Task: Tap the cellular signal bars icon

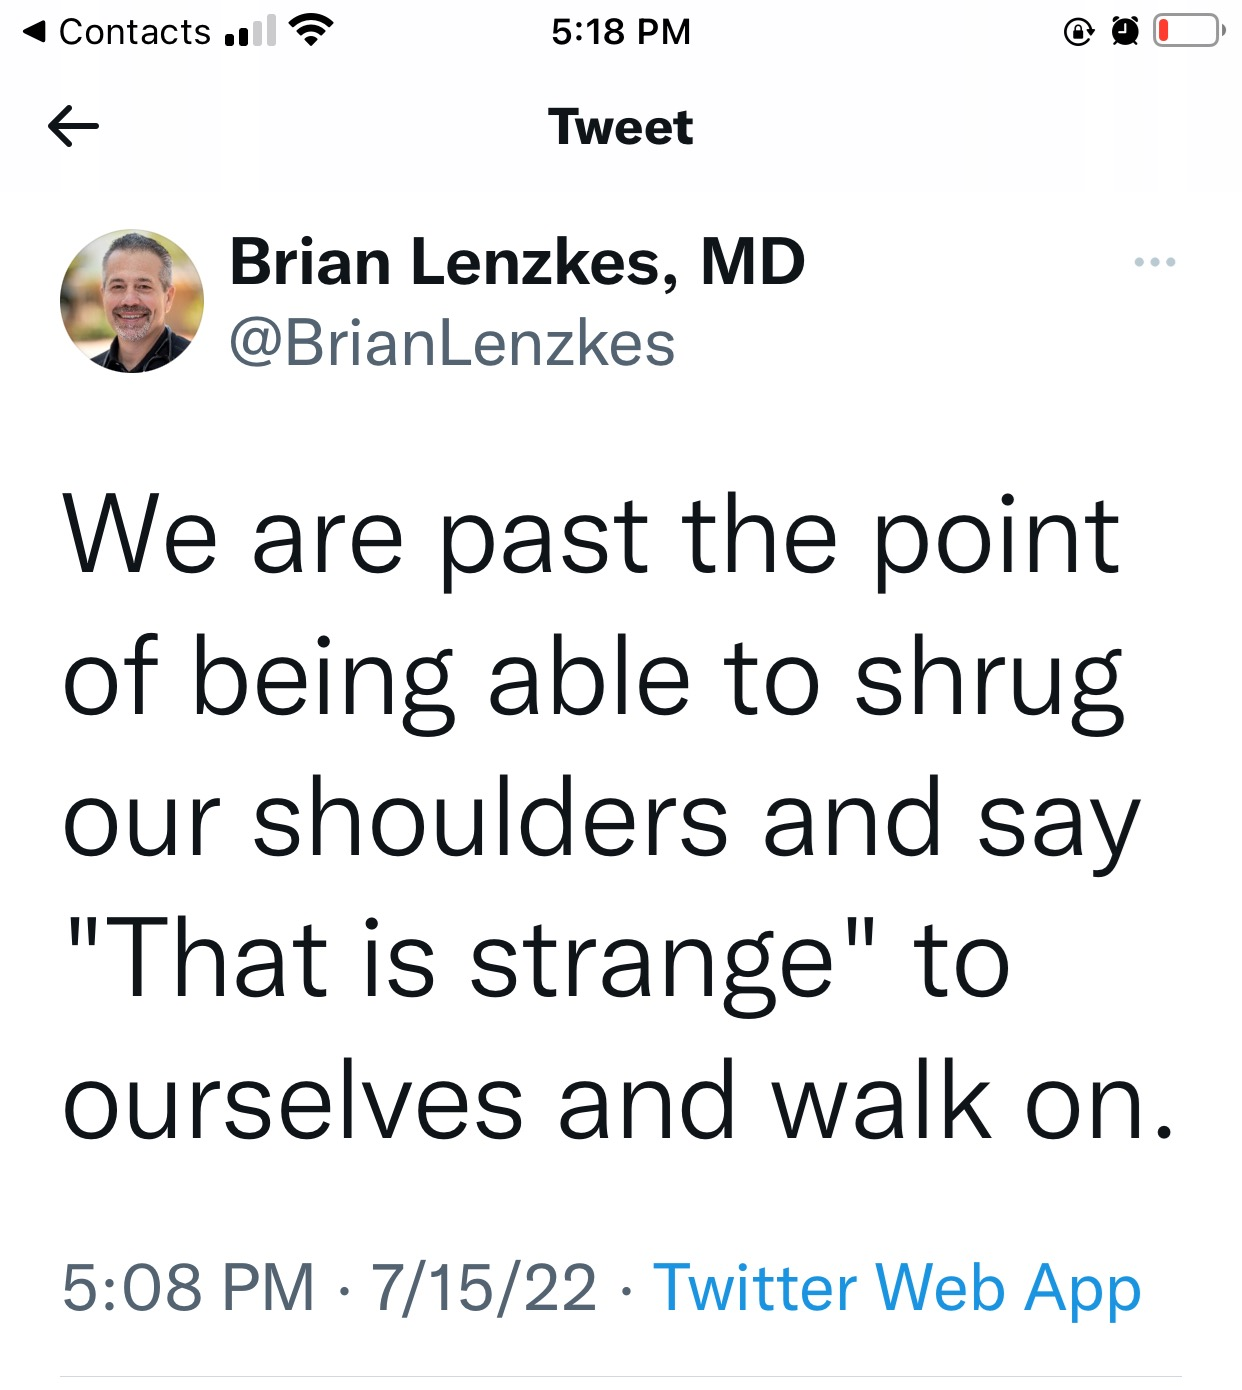Action: (250, 32)
